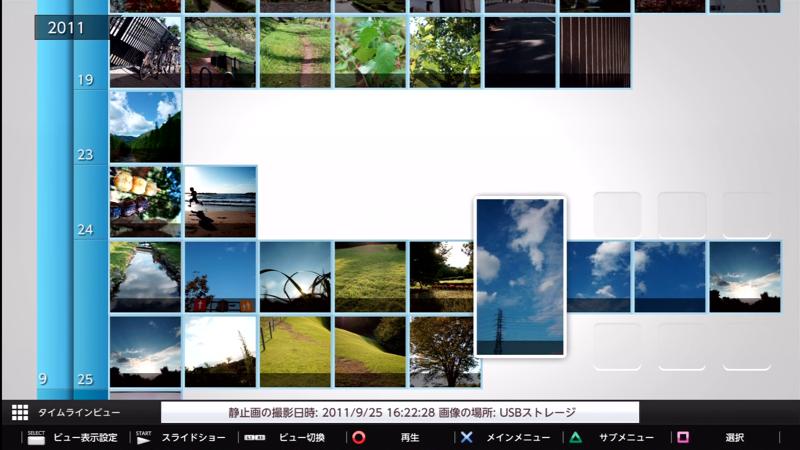Select day 19 on the timeline
The height and width of the screenshot is (450, 800).
click(85, 80)
